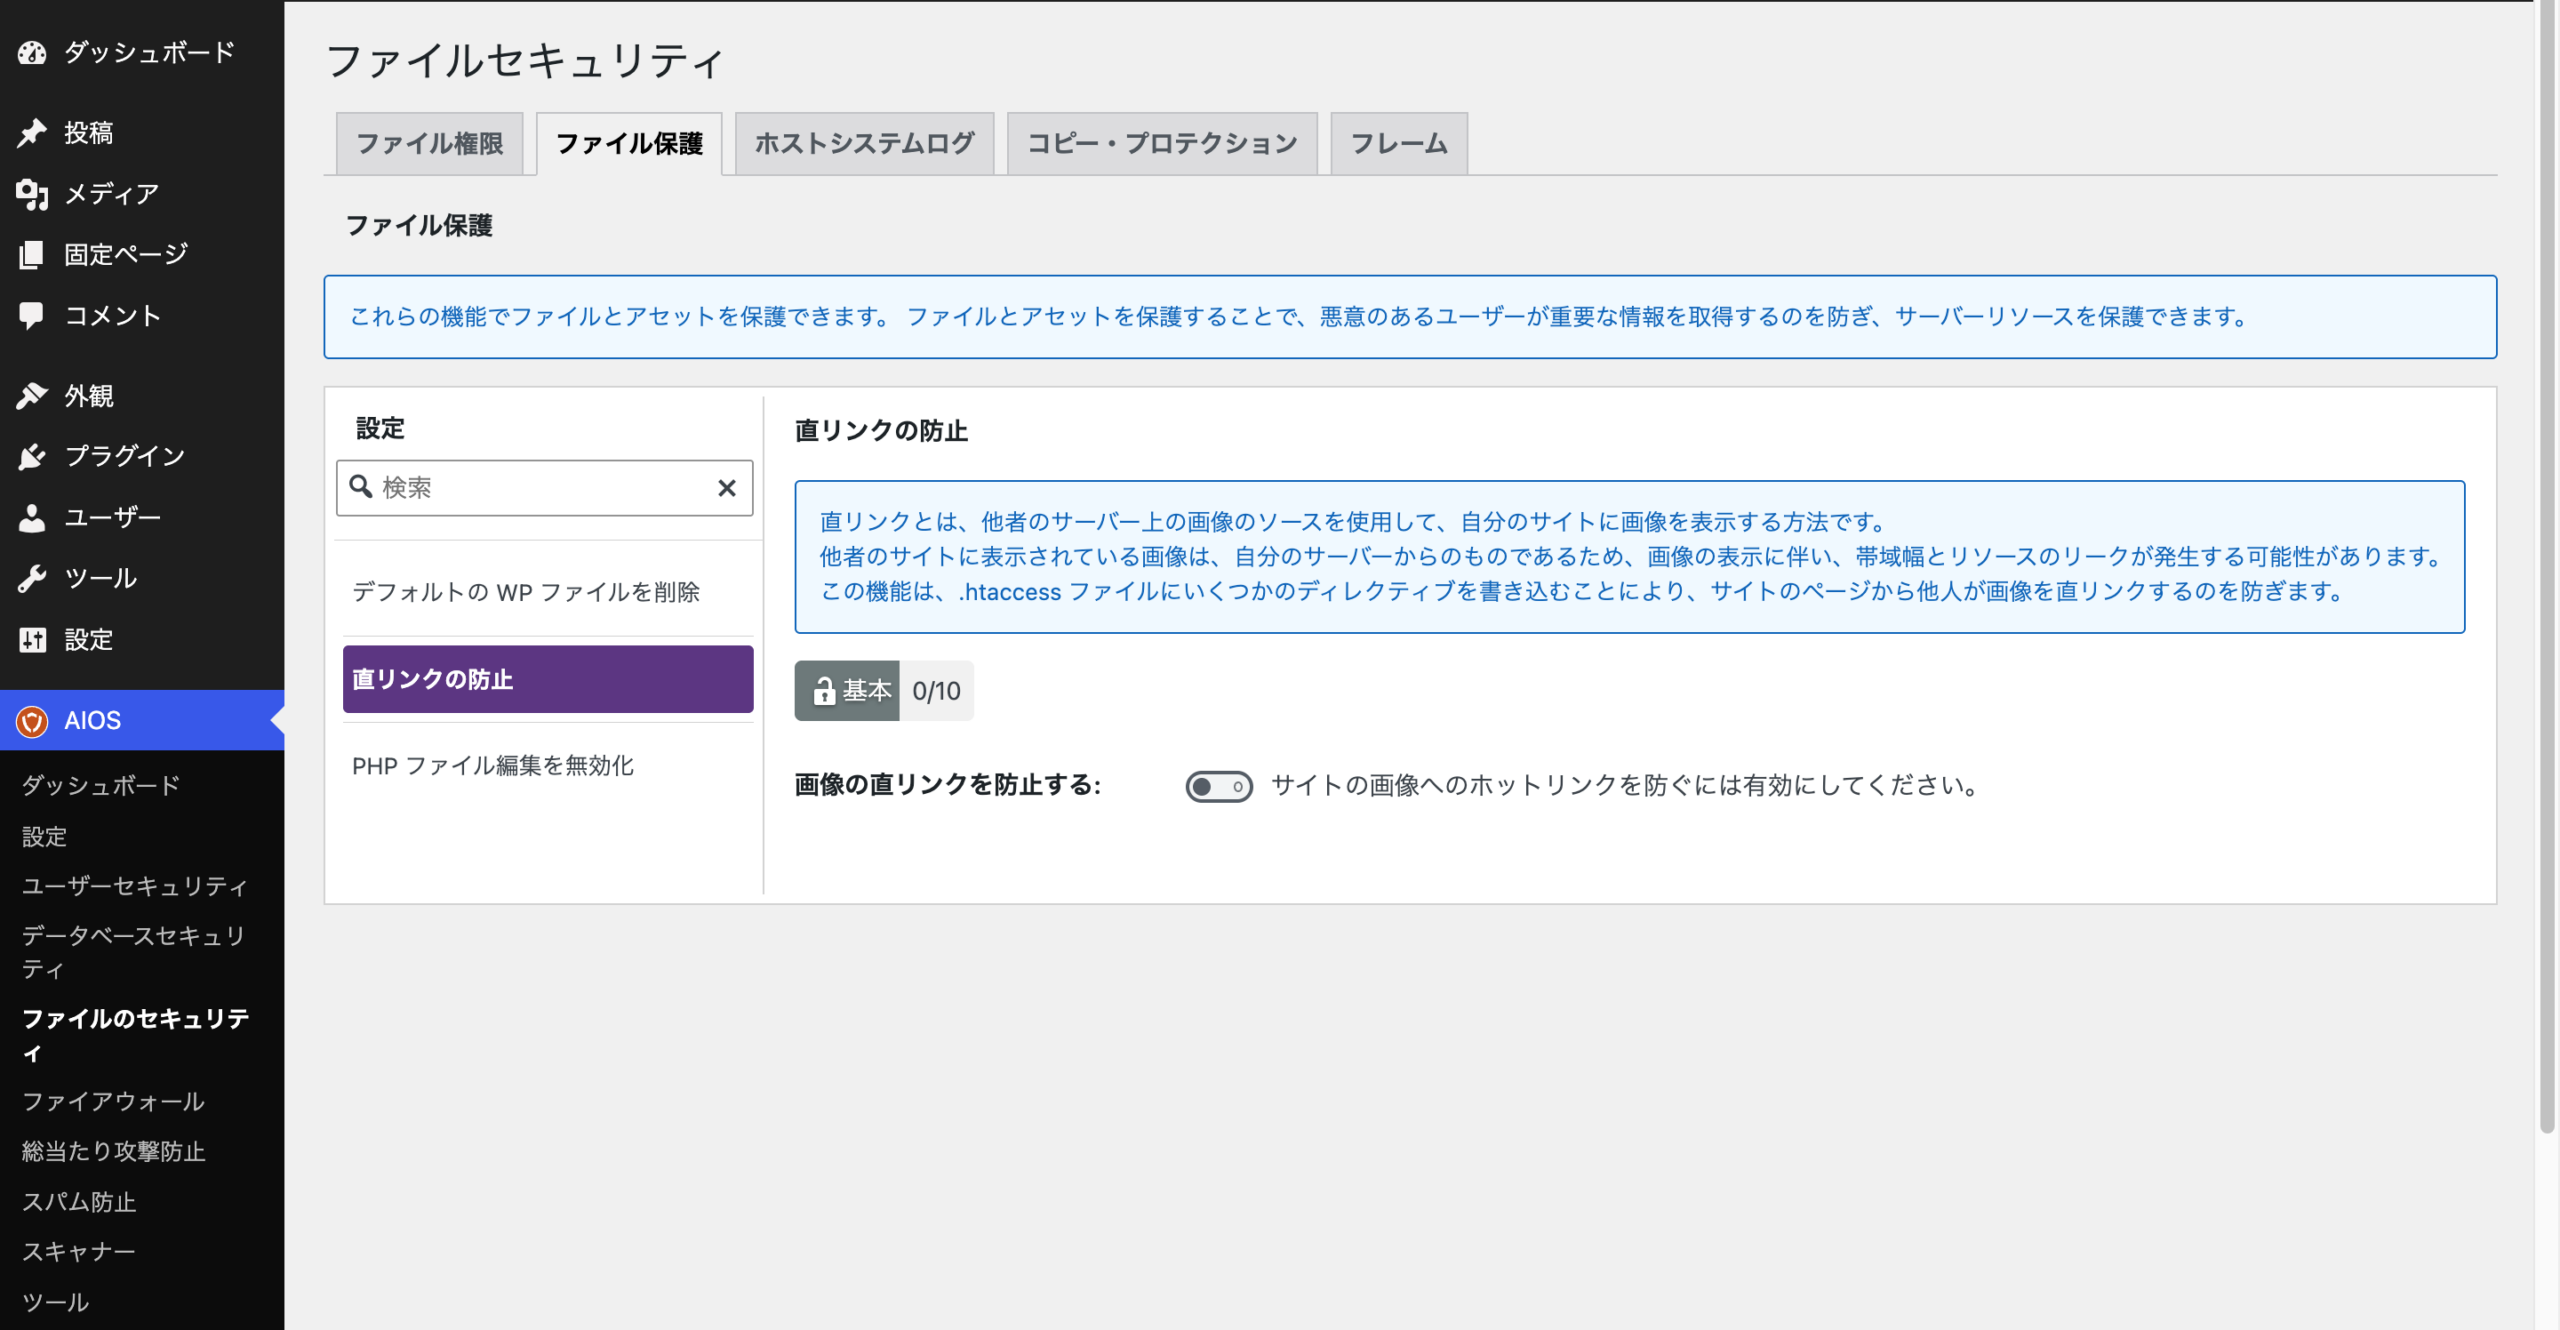Clear the search field with X icon
Viewport: 2560px width, 1330px height.
point(727,488)
